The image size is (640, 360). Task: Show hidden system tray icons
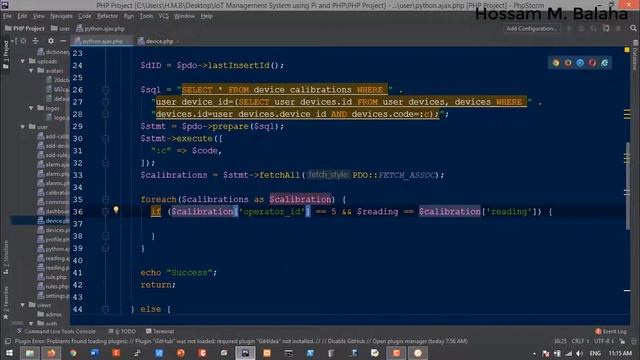[x=534, y=353]
